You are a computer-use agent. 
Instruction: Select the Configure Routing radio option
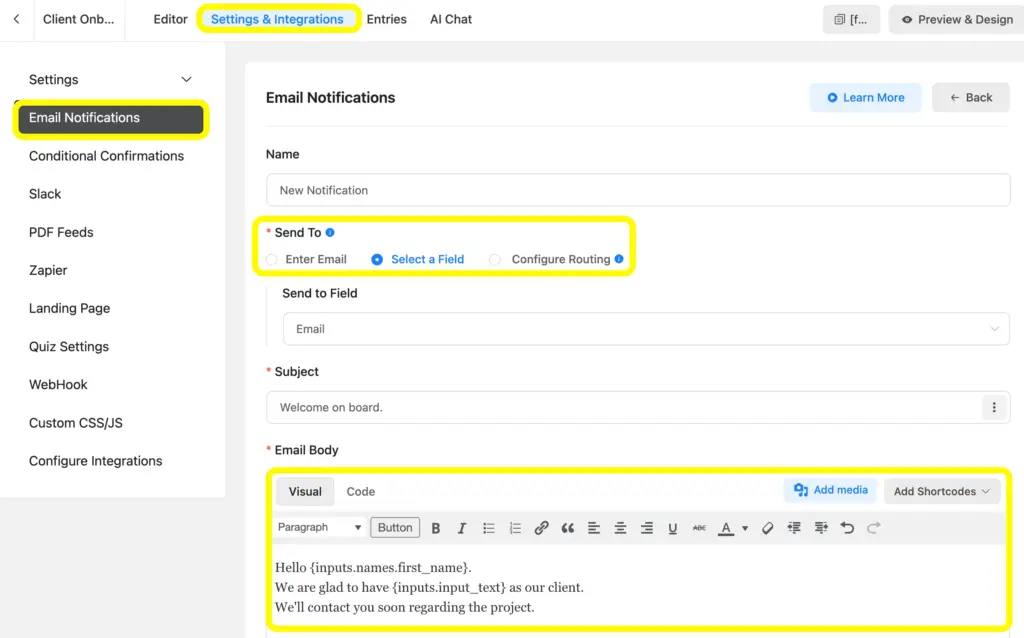coord(495,259)
